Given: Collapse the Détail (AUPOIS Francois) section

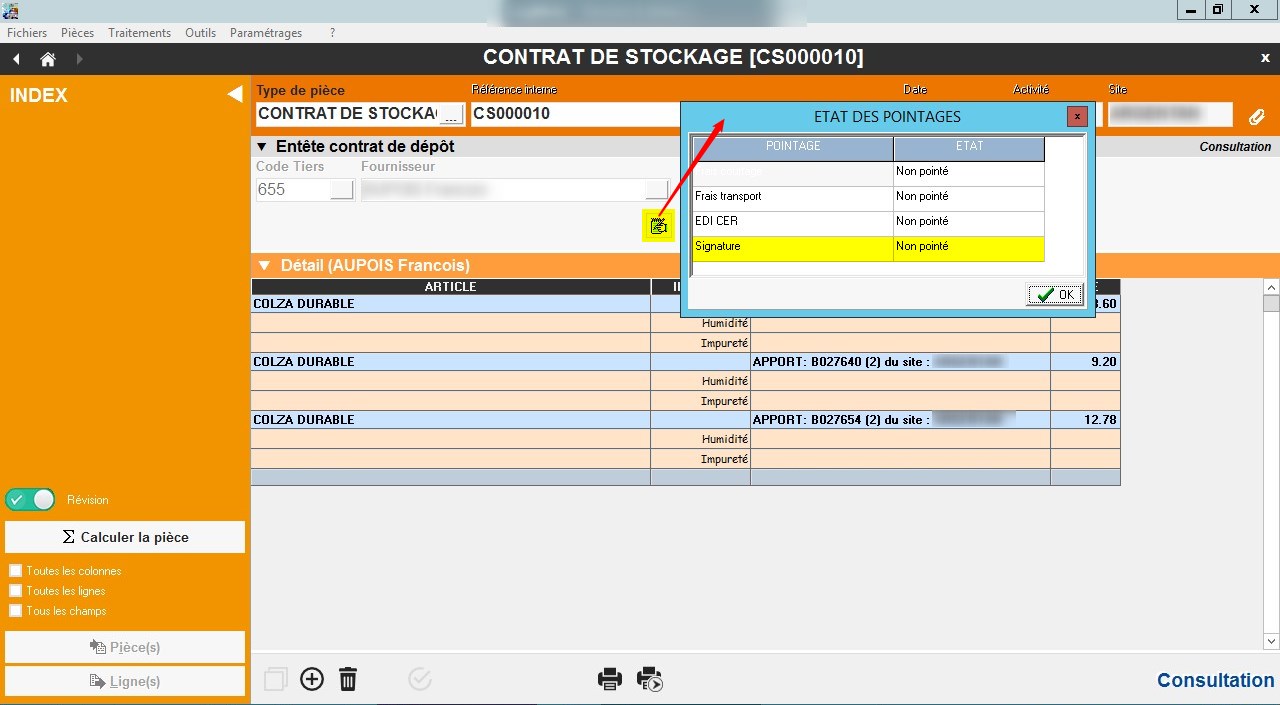Looking at the screenshot, I should point(264,266).
